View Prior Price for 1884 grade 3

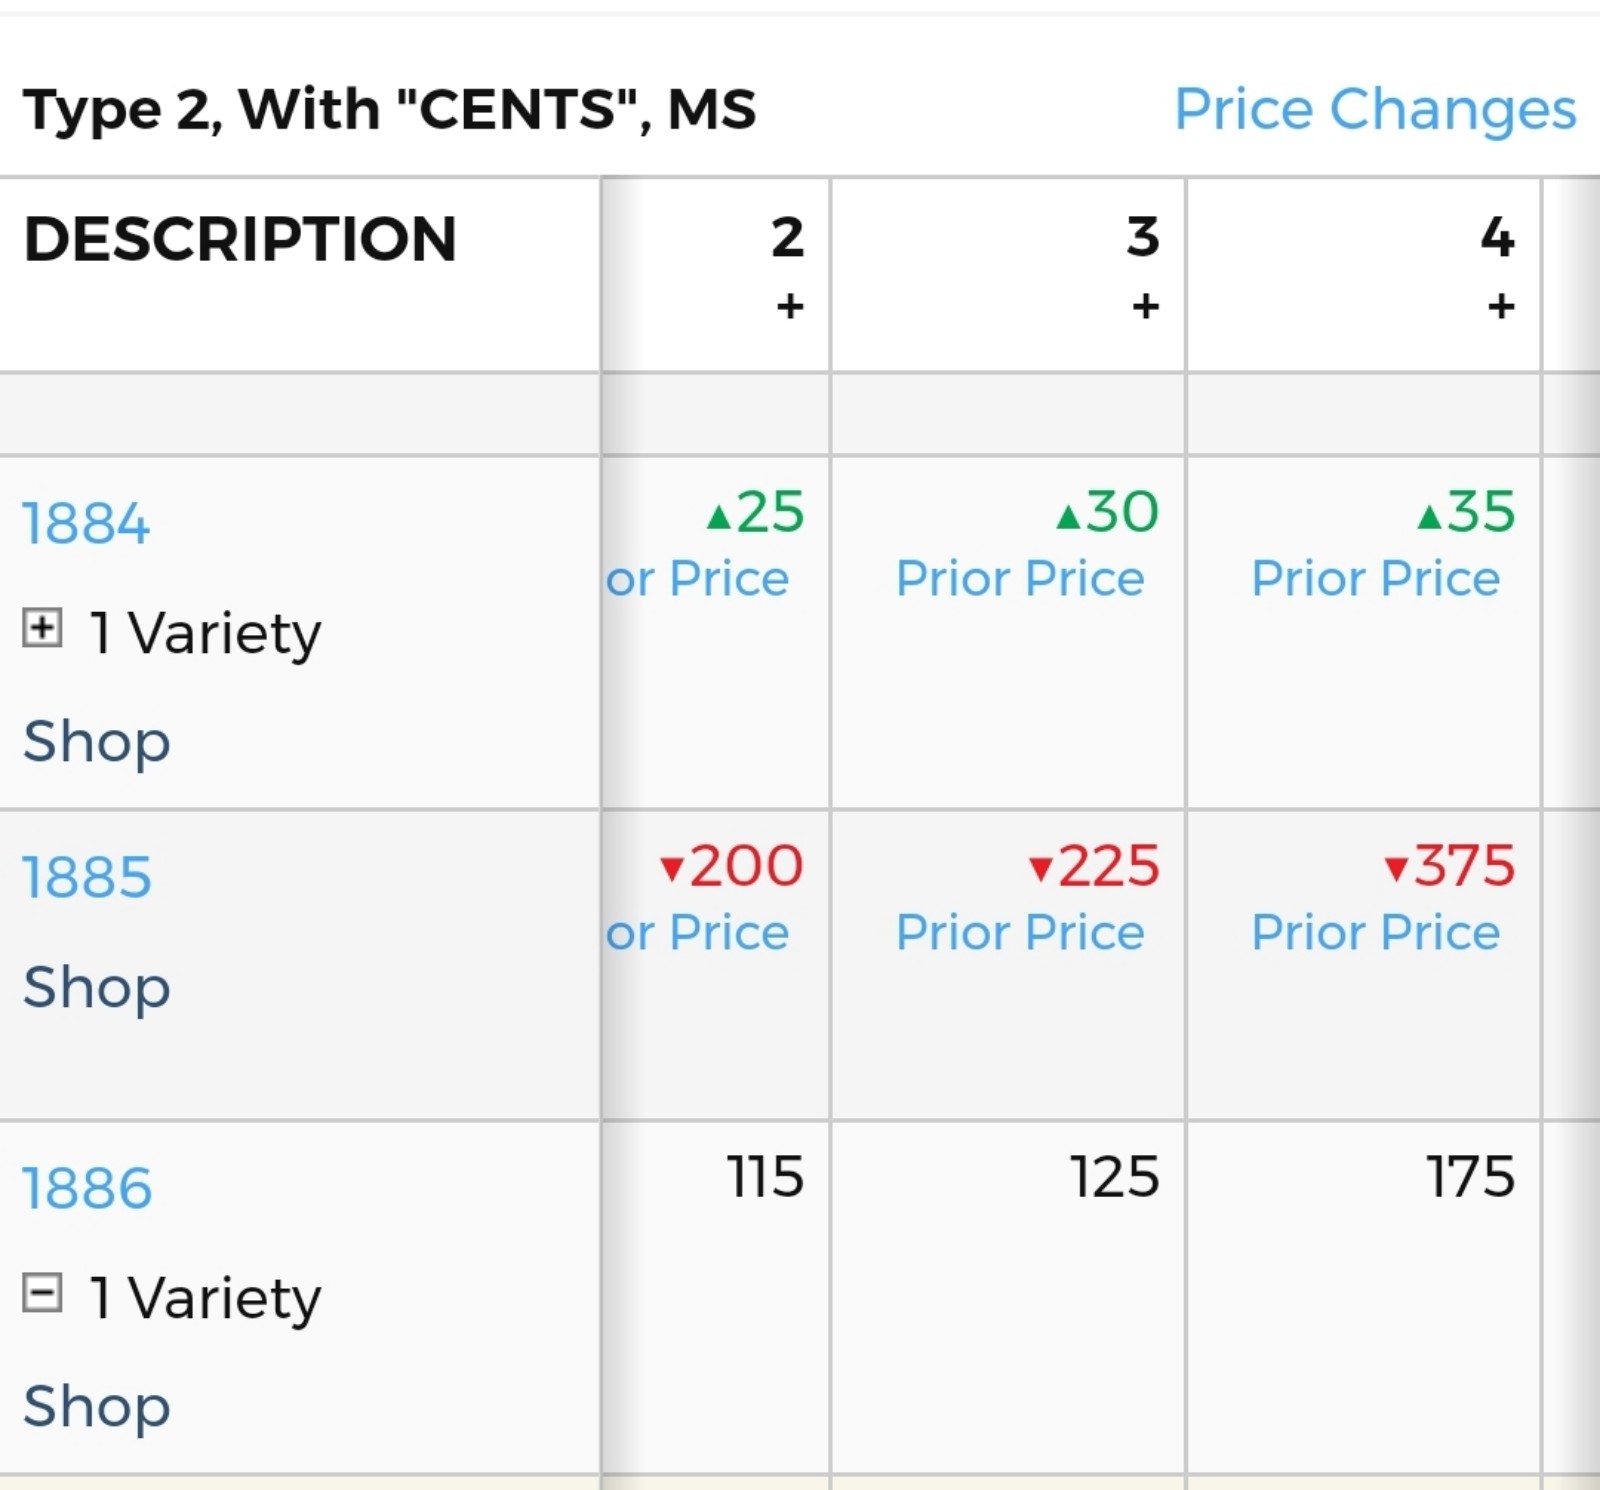1020,578
